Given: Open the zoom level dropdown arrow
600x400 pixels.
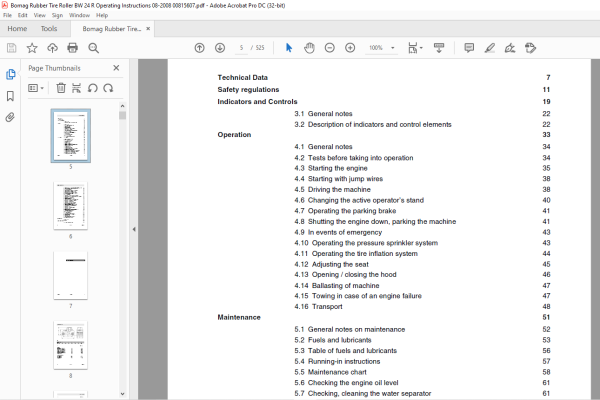Looking at the screenshot, I should coord(393,48).
